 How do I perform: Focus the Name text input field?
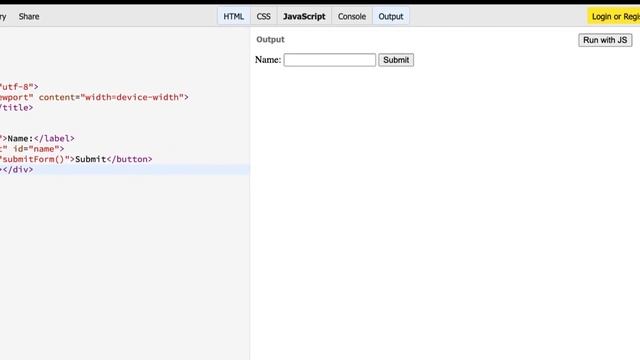(x=330, y=60)
